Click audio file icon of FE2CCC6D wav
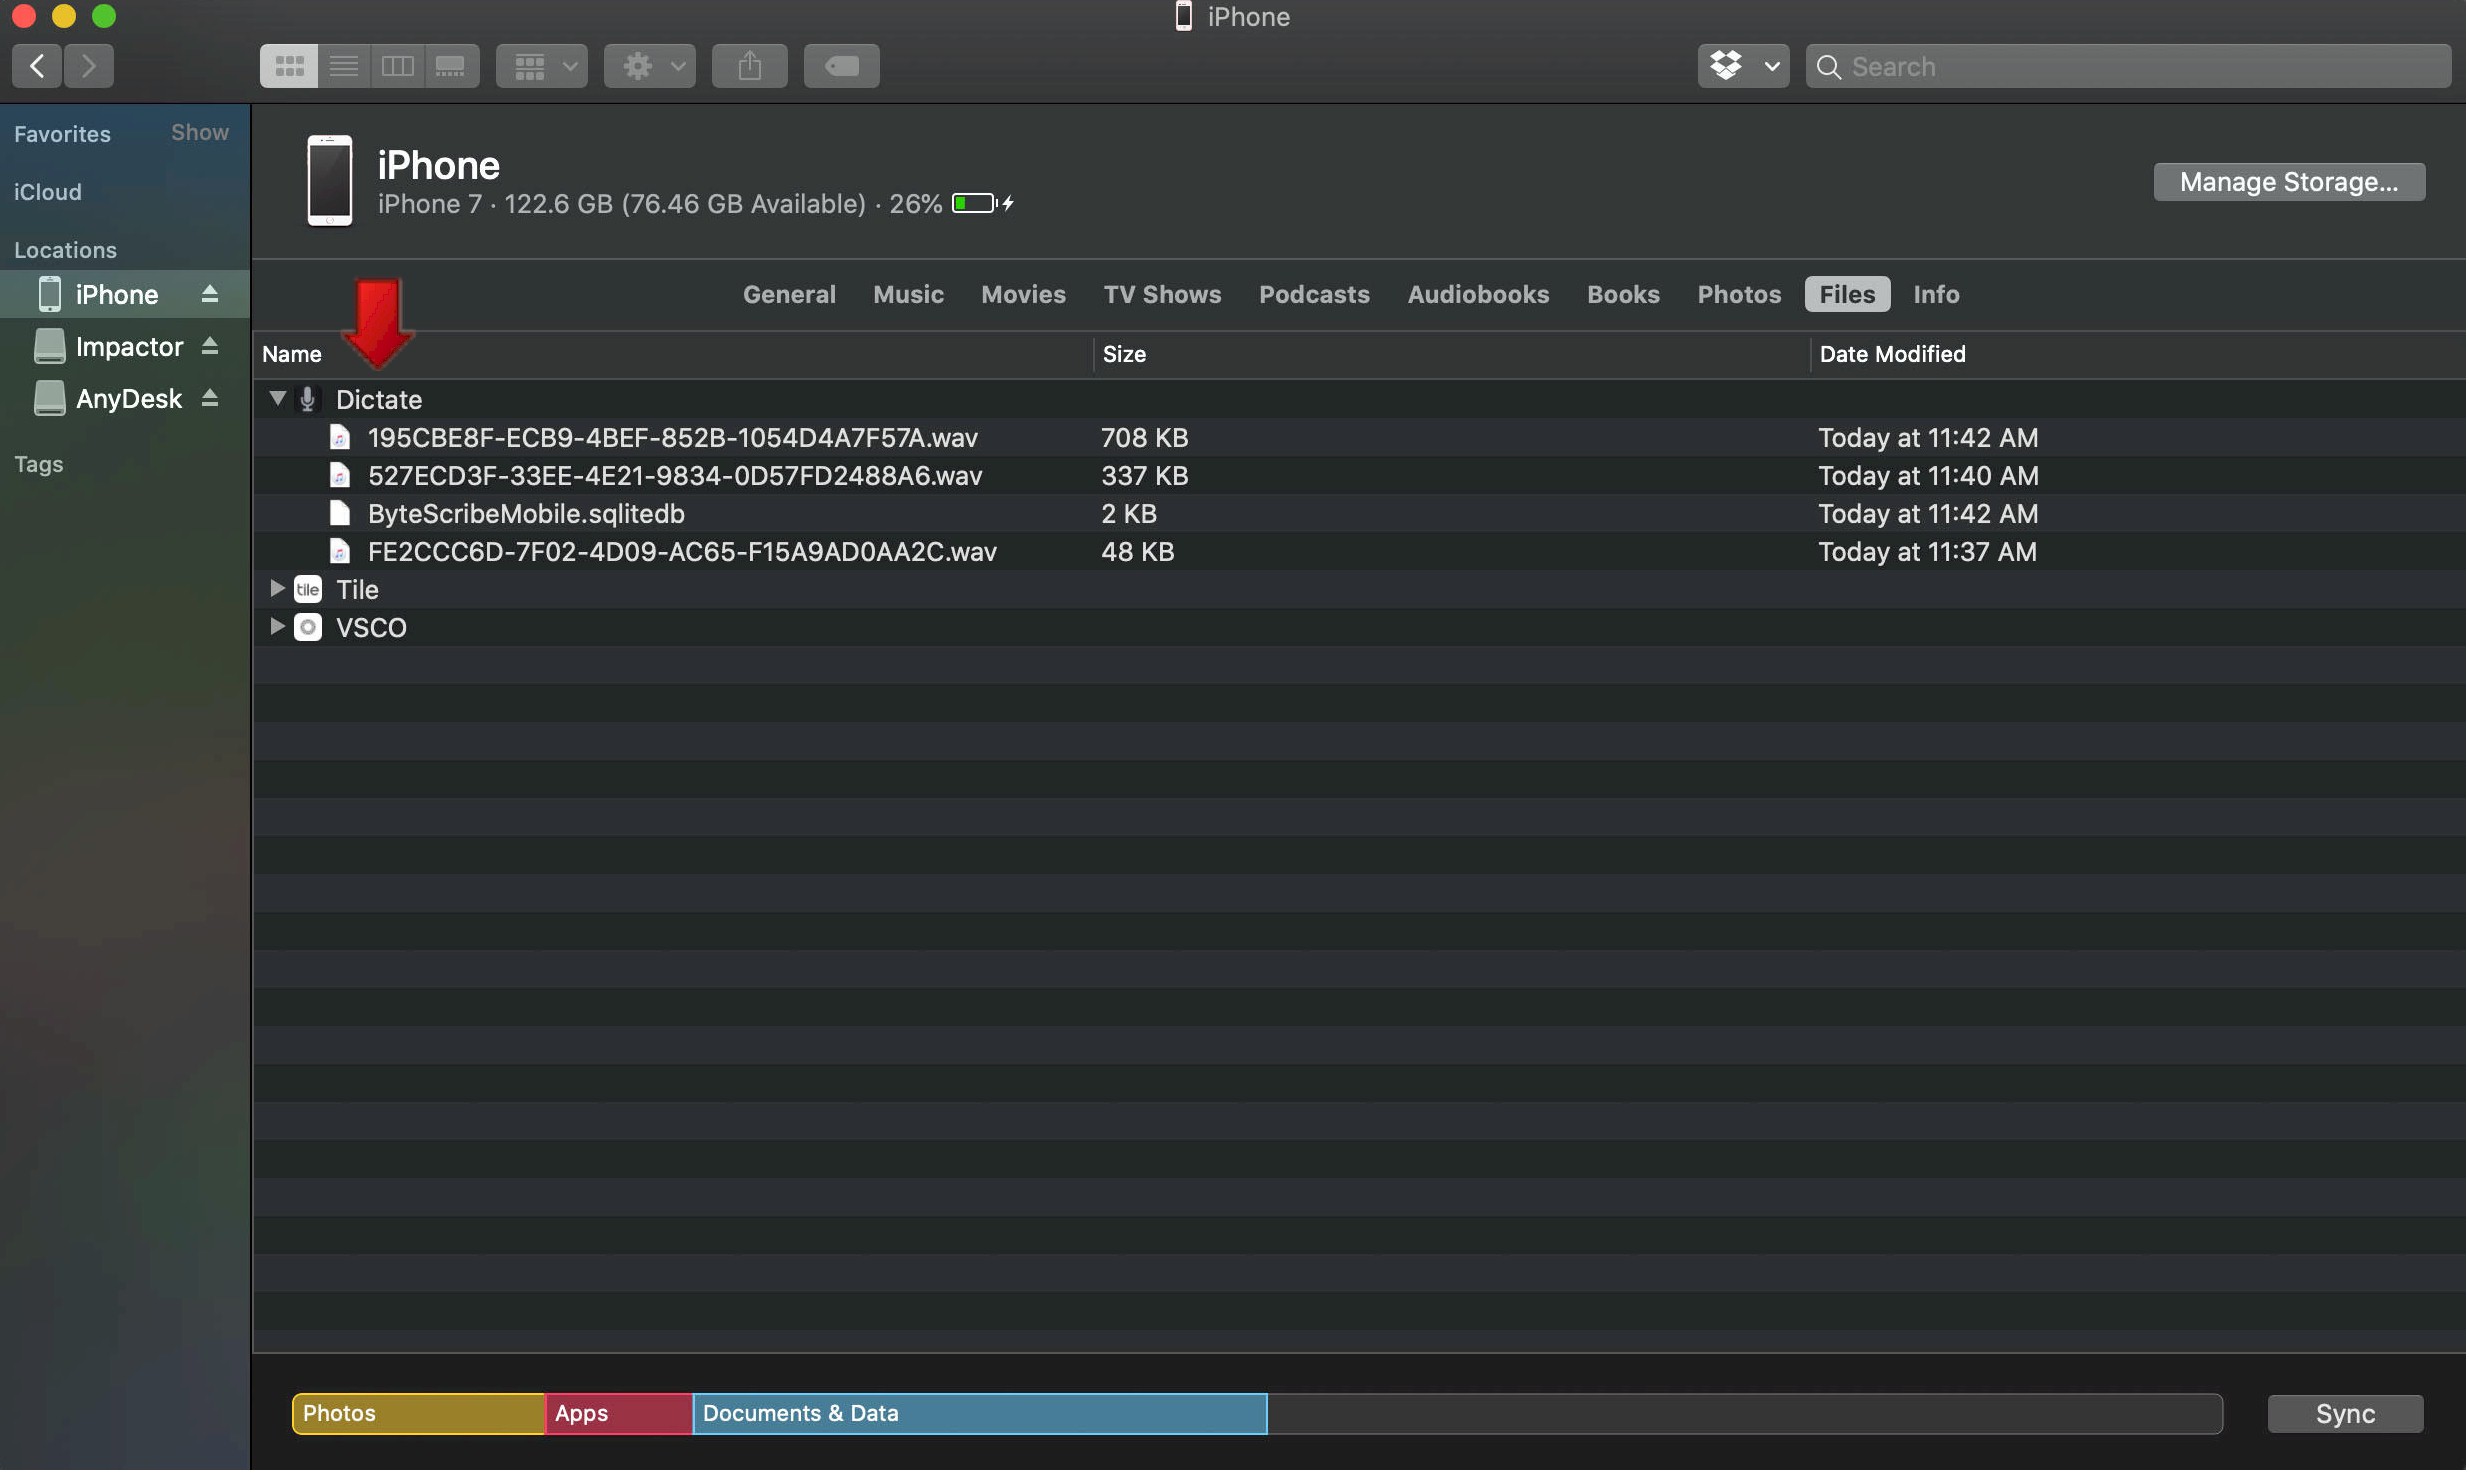The width and height of the screenshot is (2469, 1473). [340, 551]
